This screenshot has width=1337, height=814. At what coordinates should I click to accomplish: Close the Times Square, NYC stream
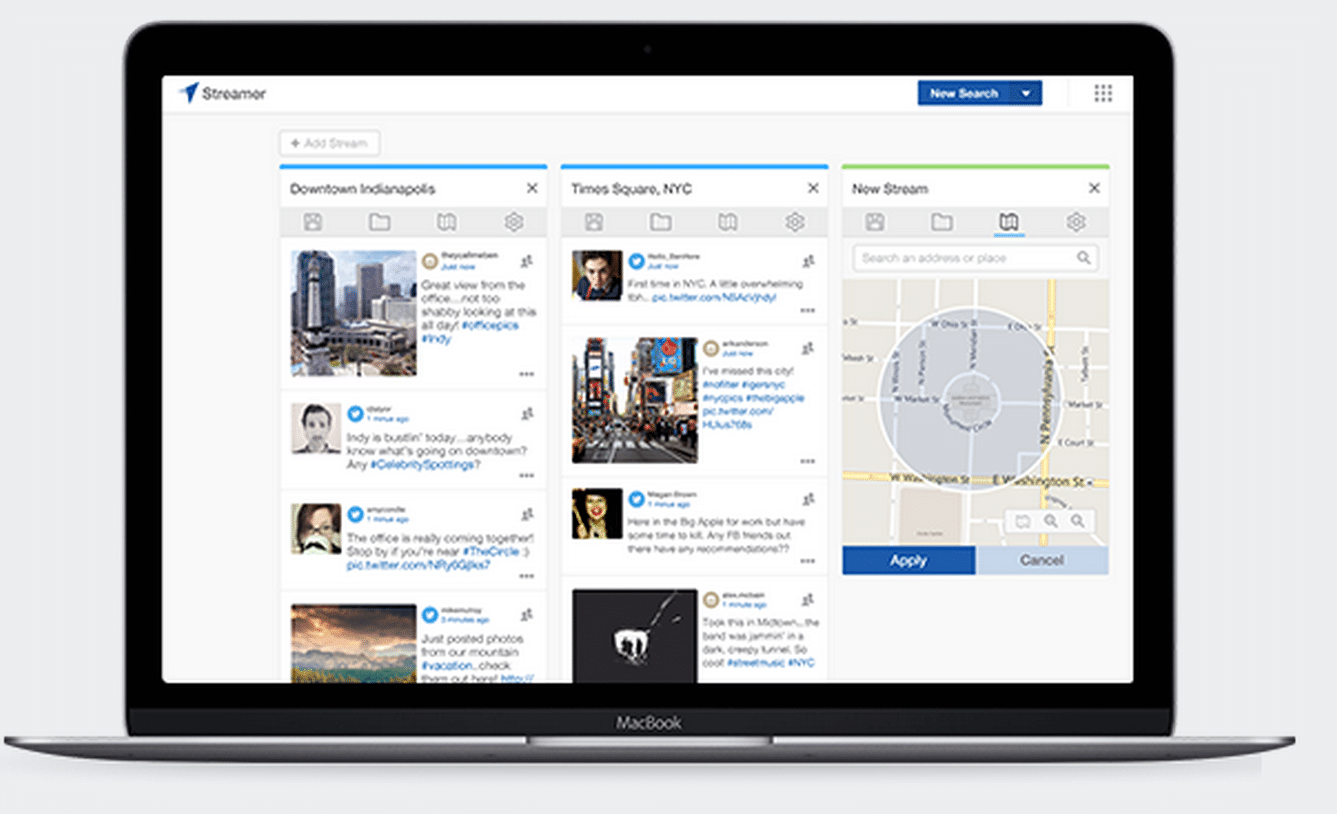pos(813,188)
